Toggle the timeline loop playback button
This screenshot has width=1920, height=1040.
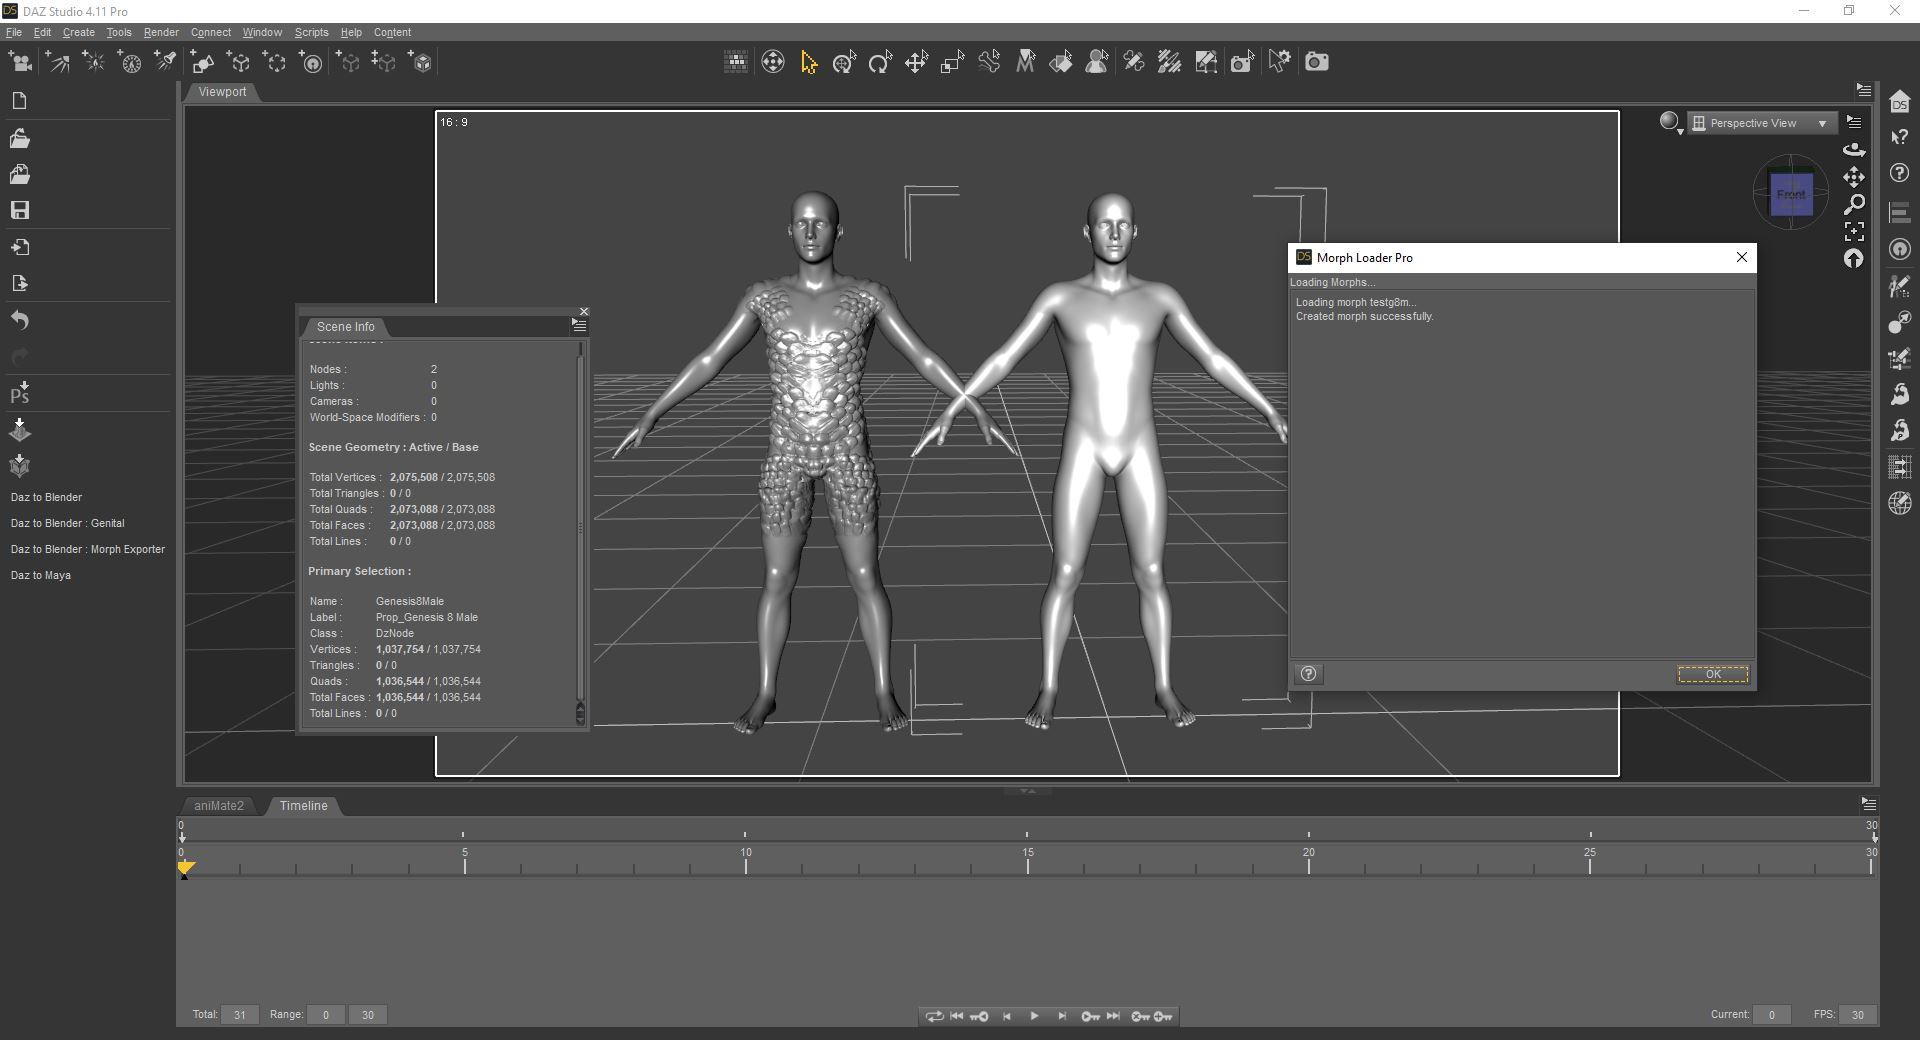pos(933,1016)
